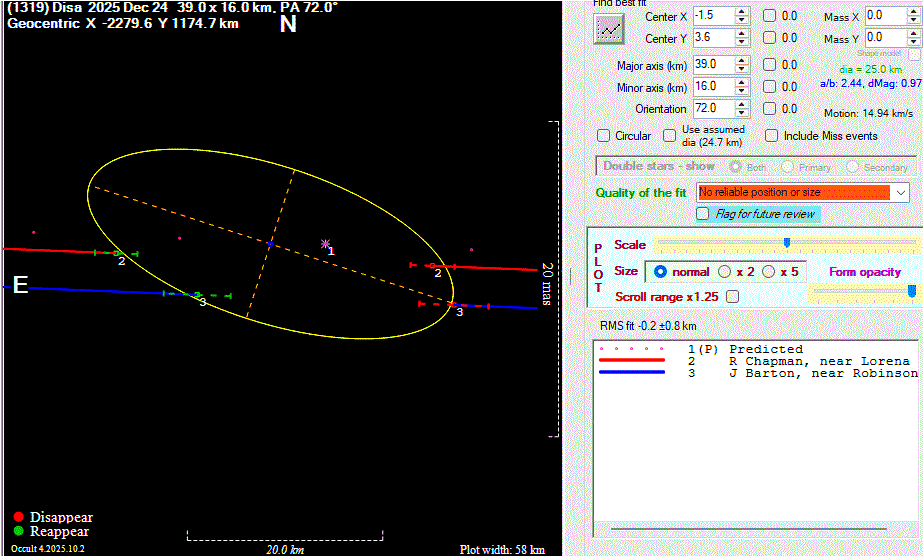Viewport: 923px width, 556px height.
Task: Decrease Minor axis value stepper
Action: (x=741, y=92)
